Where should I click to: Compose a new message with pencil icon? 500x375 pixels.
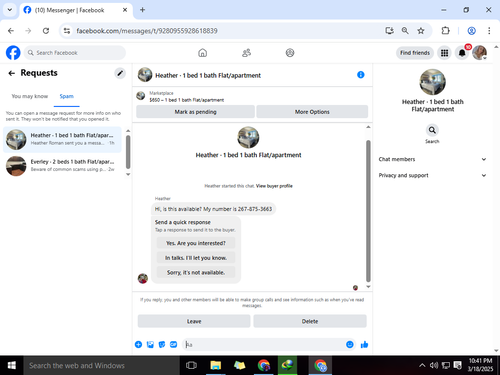[120, 73]
